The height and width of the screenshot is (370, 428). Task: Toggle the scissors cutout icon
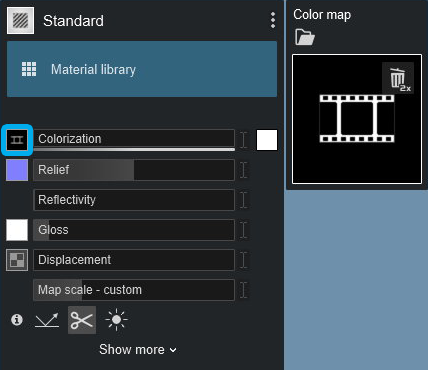pos(82,320)
